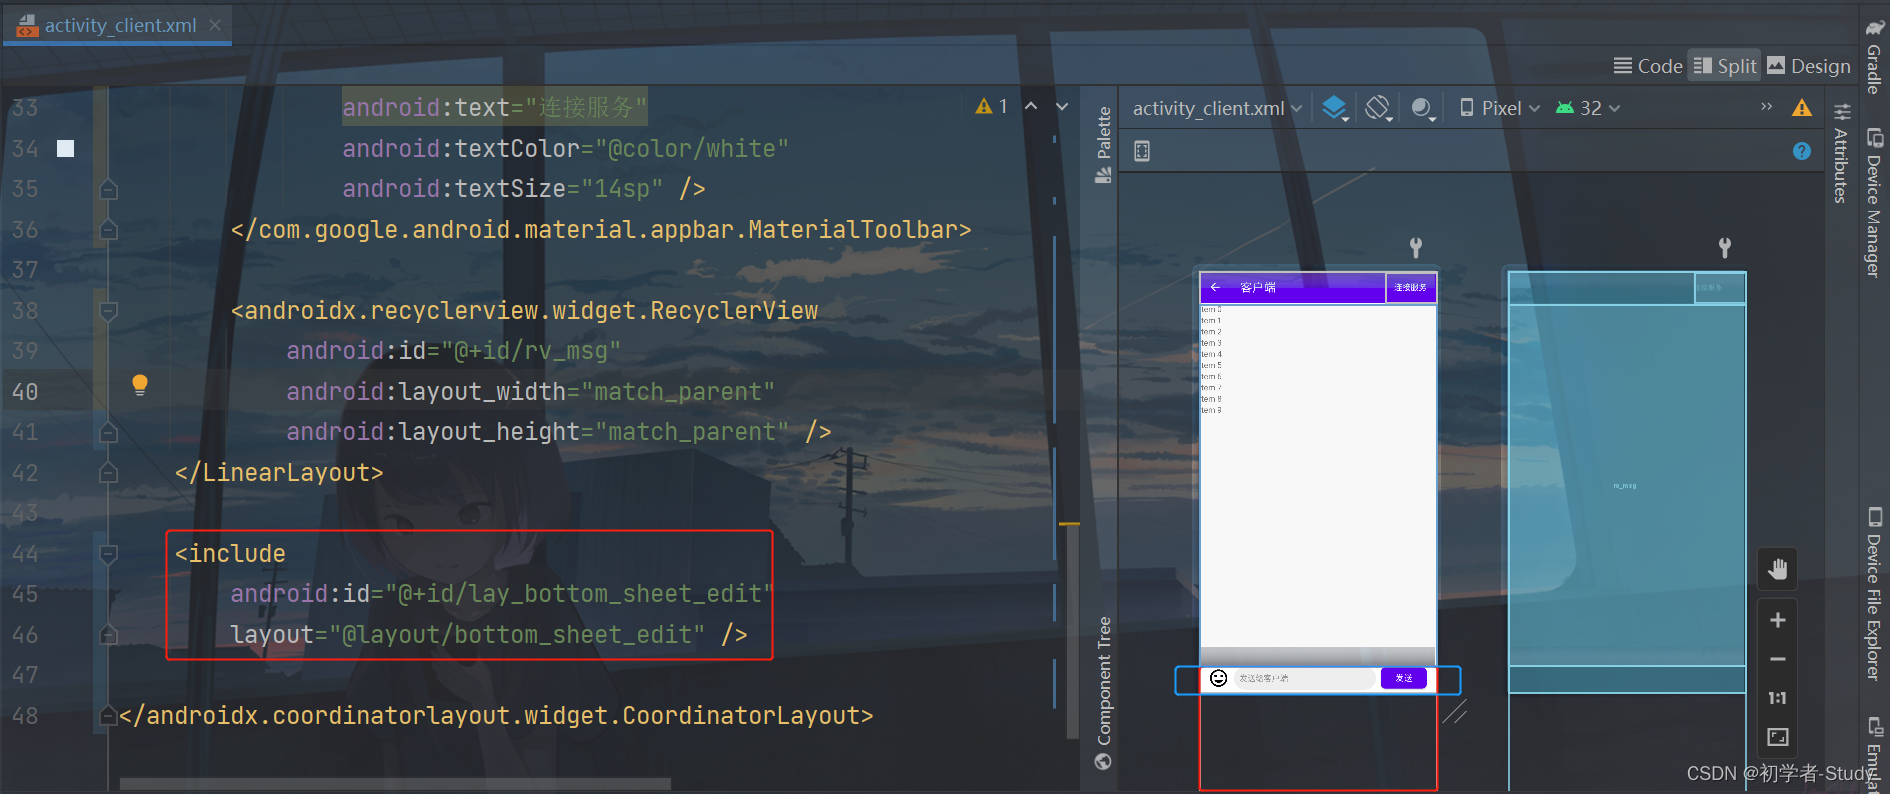Click the wrench icon above design preview

pyautogui.click(x=1415, y=247)
